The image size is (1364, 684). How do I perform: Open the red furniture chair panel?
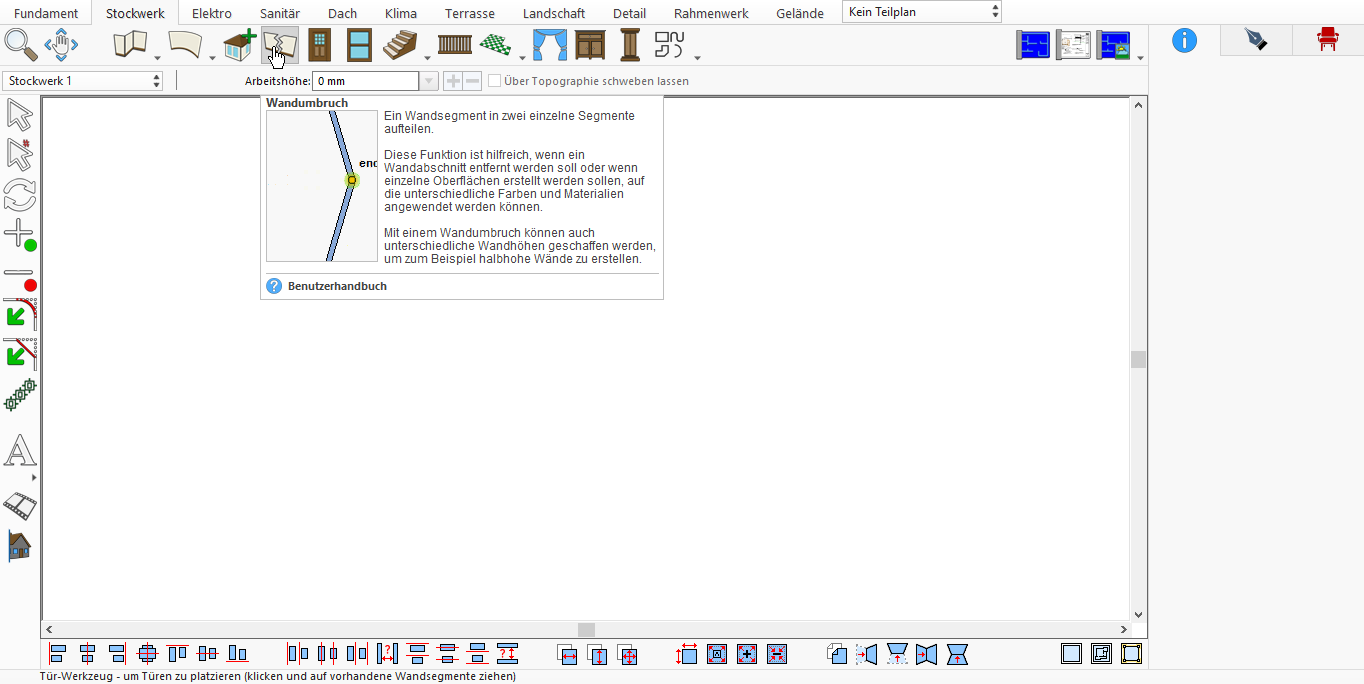point(1328,40)
